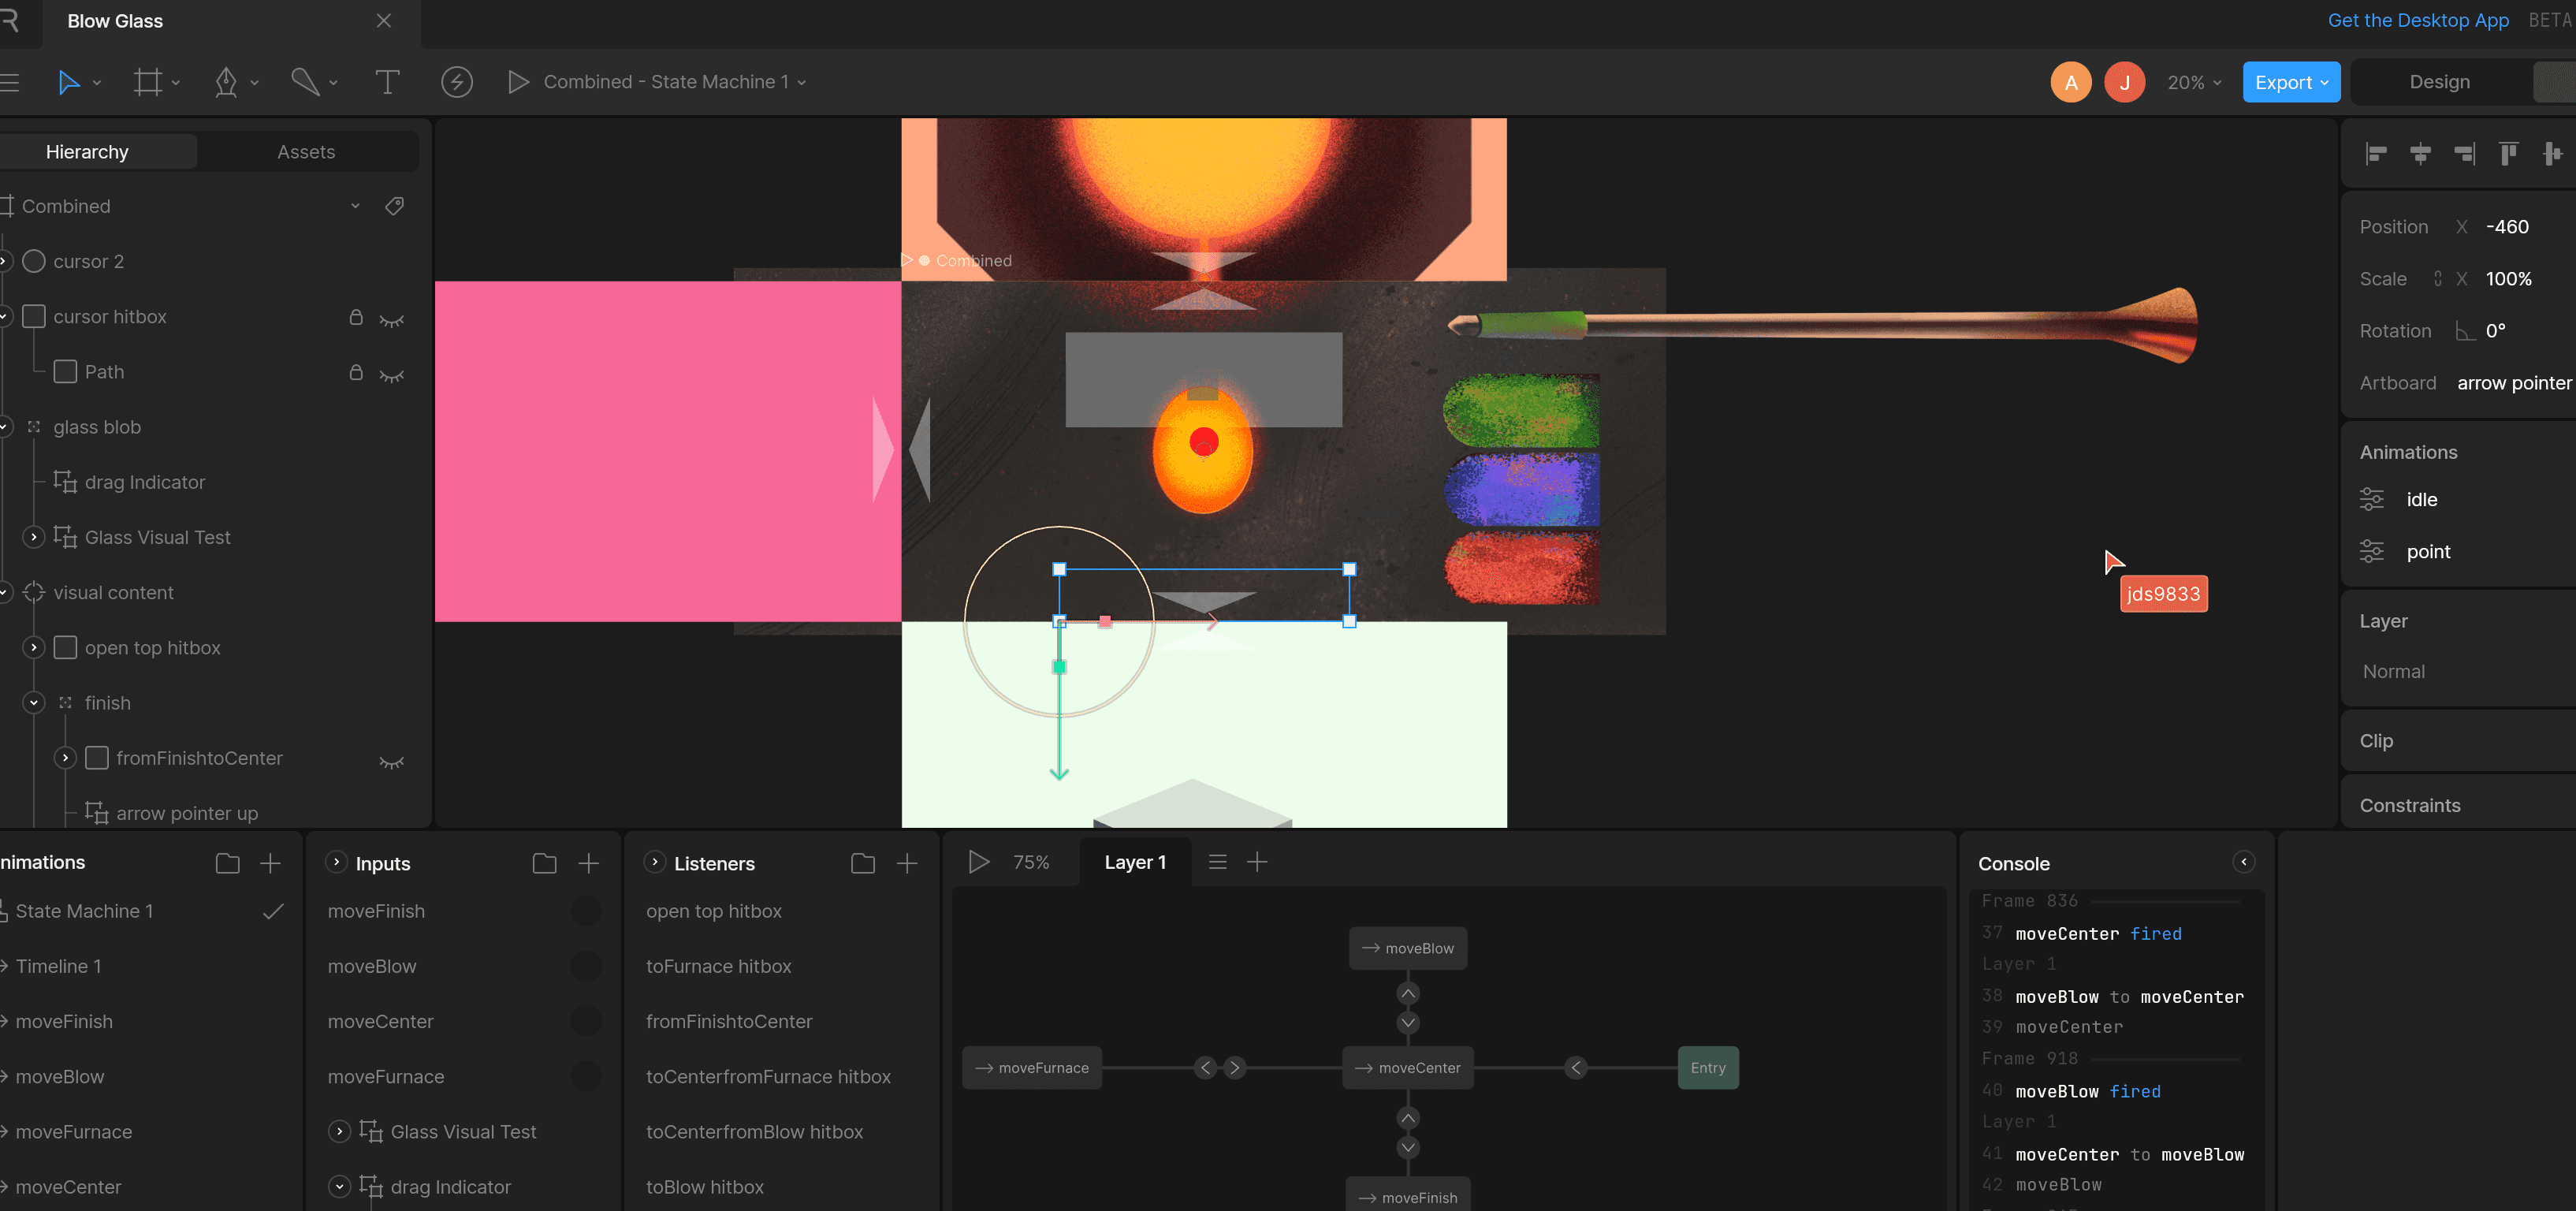Select the Artboard tool
2576x1211 pixels.
point(148,82)
